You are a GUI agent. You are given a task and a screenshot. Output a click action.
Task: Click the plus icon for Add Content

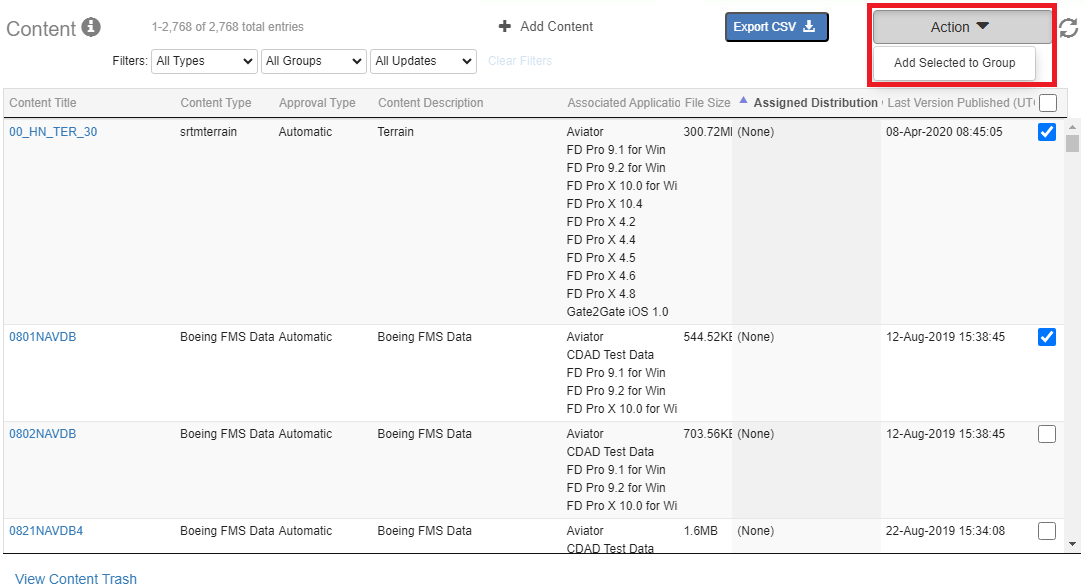tap(505, 26)
